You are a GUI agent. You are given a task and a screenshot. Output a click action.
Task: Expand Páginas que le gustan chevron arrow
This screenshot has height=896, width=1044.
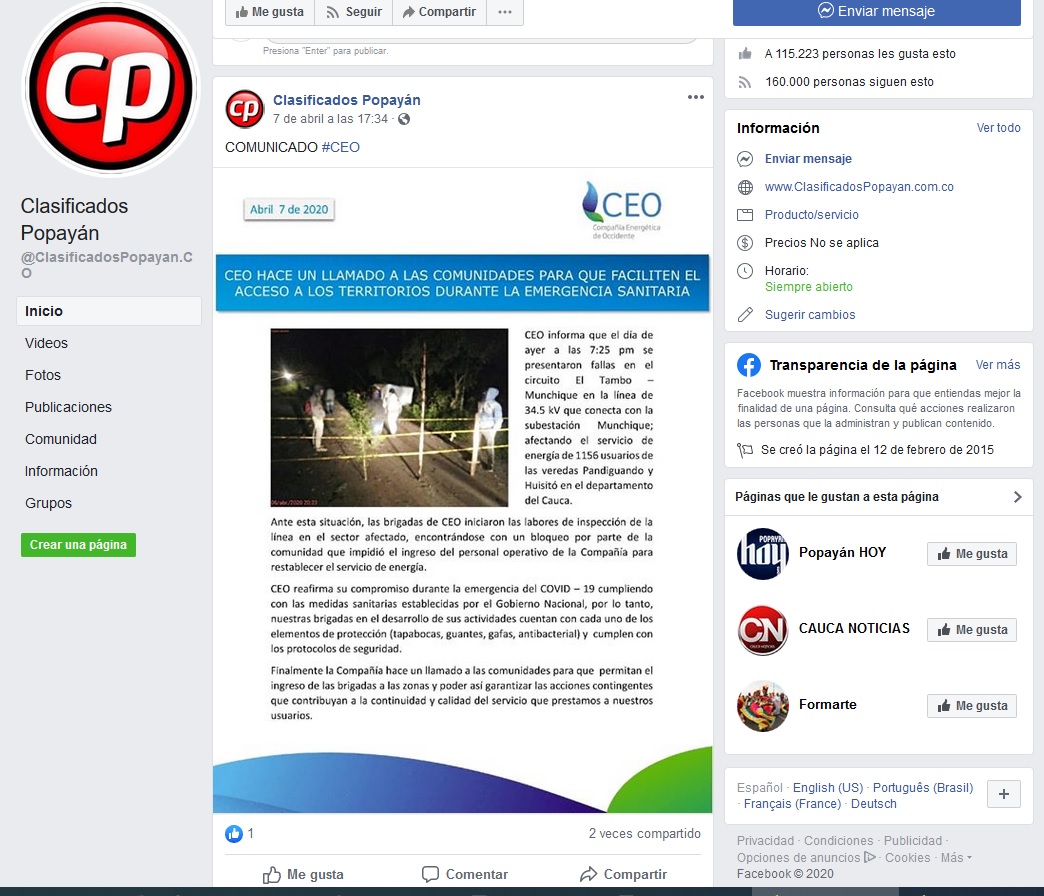pos(1017,497)
